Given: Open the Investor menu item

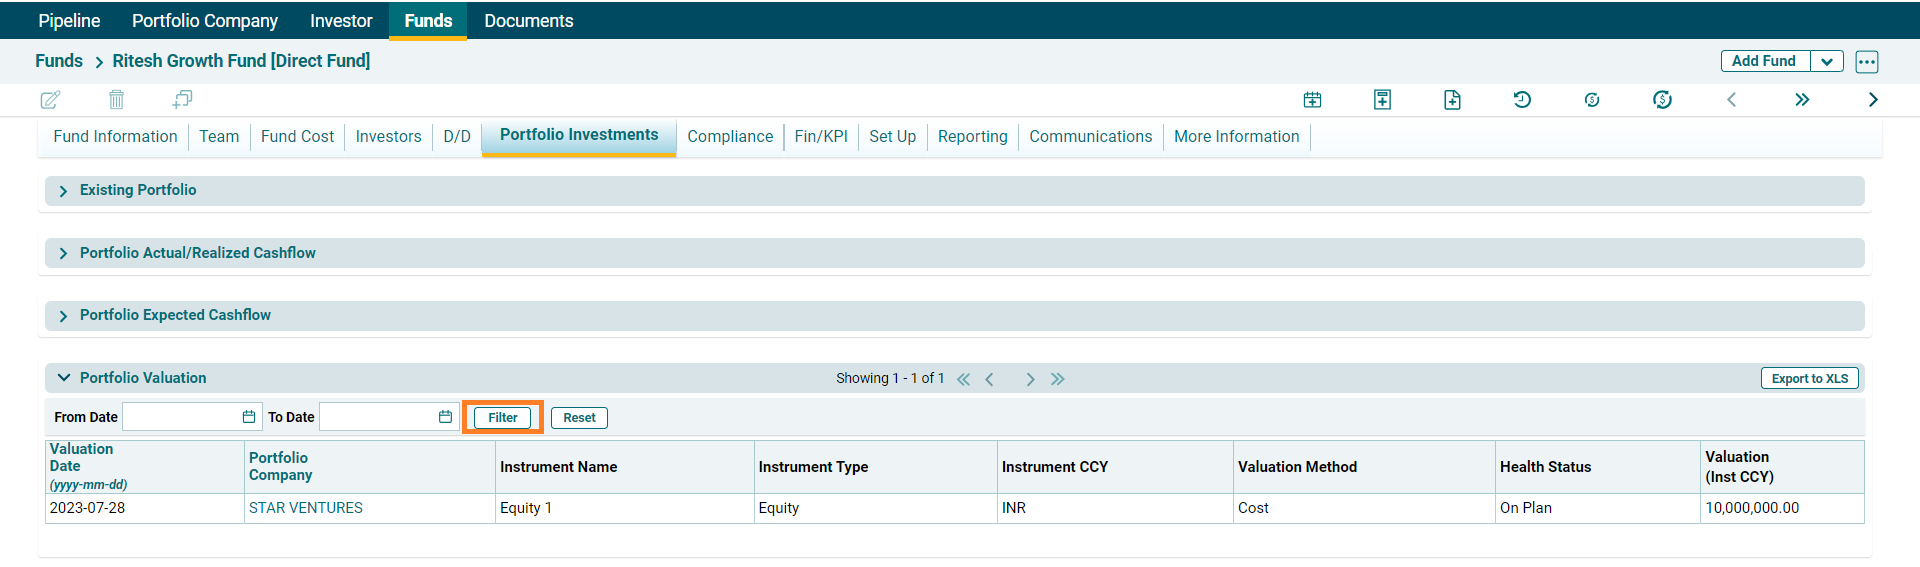Looking at the screenshot, I should click(x=341, y=21).
